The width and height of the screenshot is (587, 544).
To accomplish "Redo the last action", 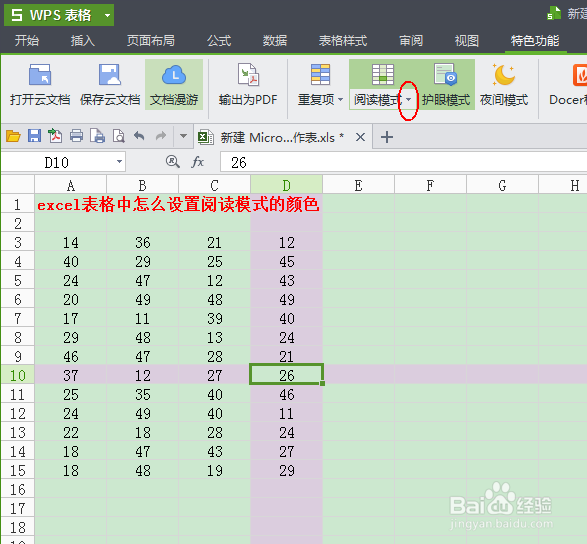I will pyautogui.click(x=161, y=136).
